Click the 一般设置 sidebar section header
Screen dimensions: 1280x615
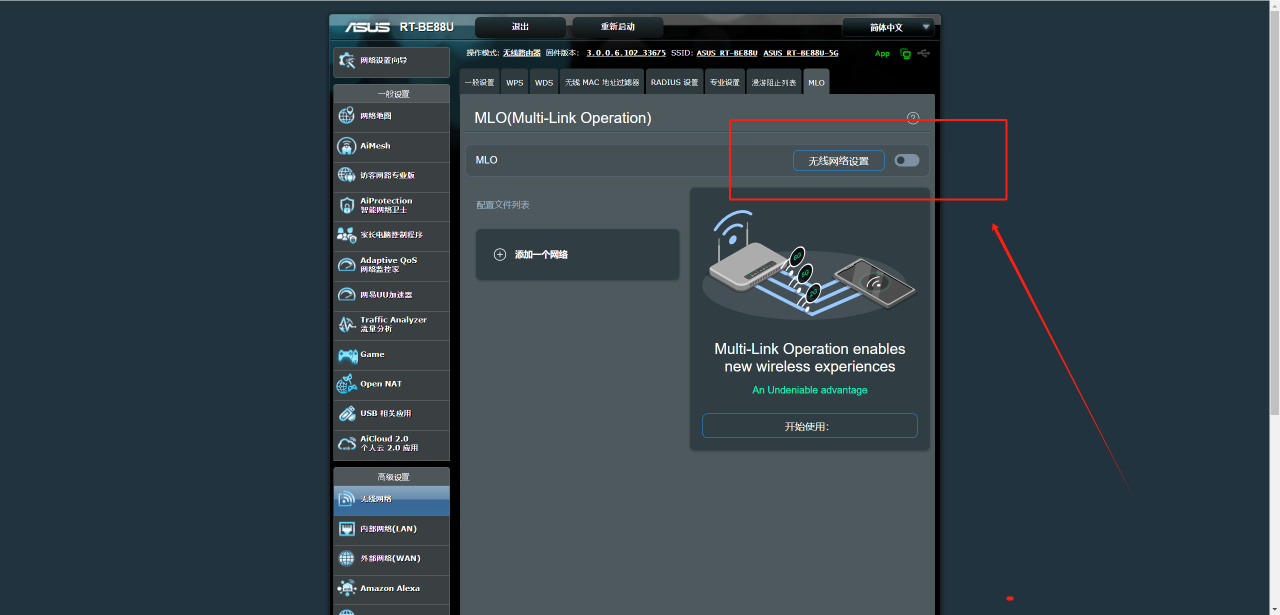(392, 94)
